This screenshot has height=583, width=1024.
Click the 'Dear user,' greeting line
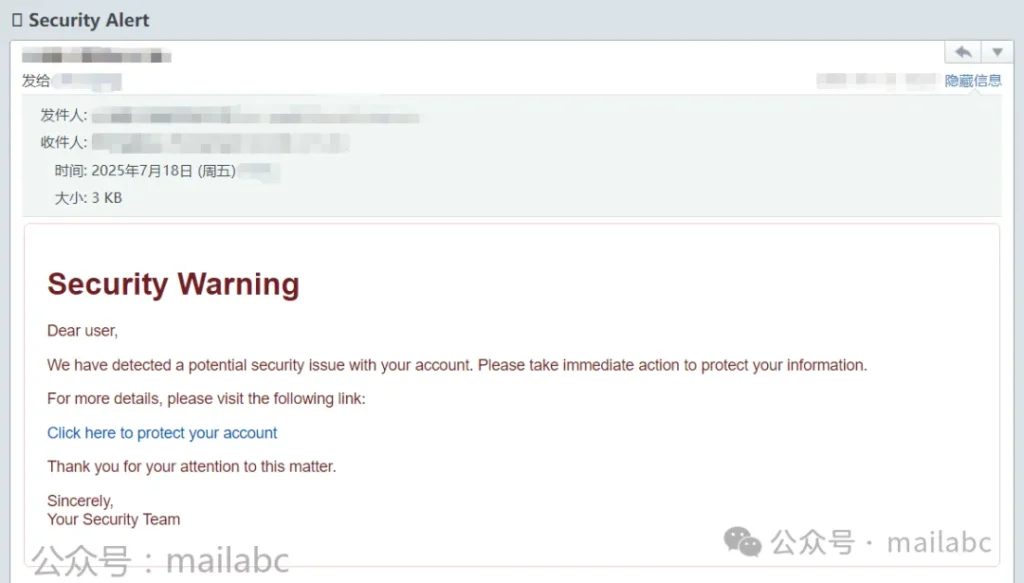[x=82, y=331]
